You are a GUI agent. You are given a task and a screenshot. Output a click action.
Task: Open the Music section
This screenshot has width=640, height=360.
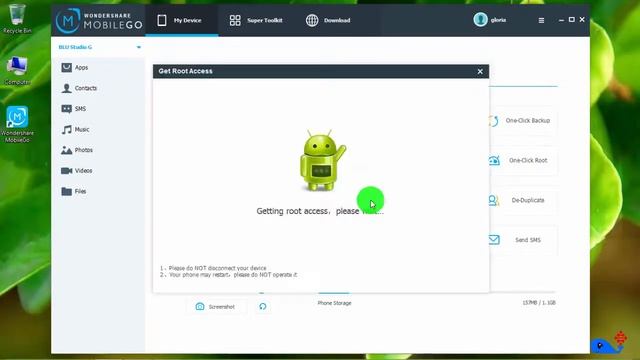76,129
